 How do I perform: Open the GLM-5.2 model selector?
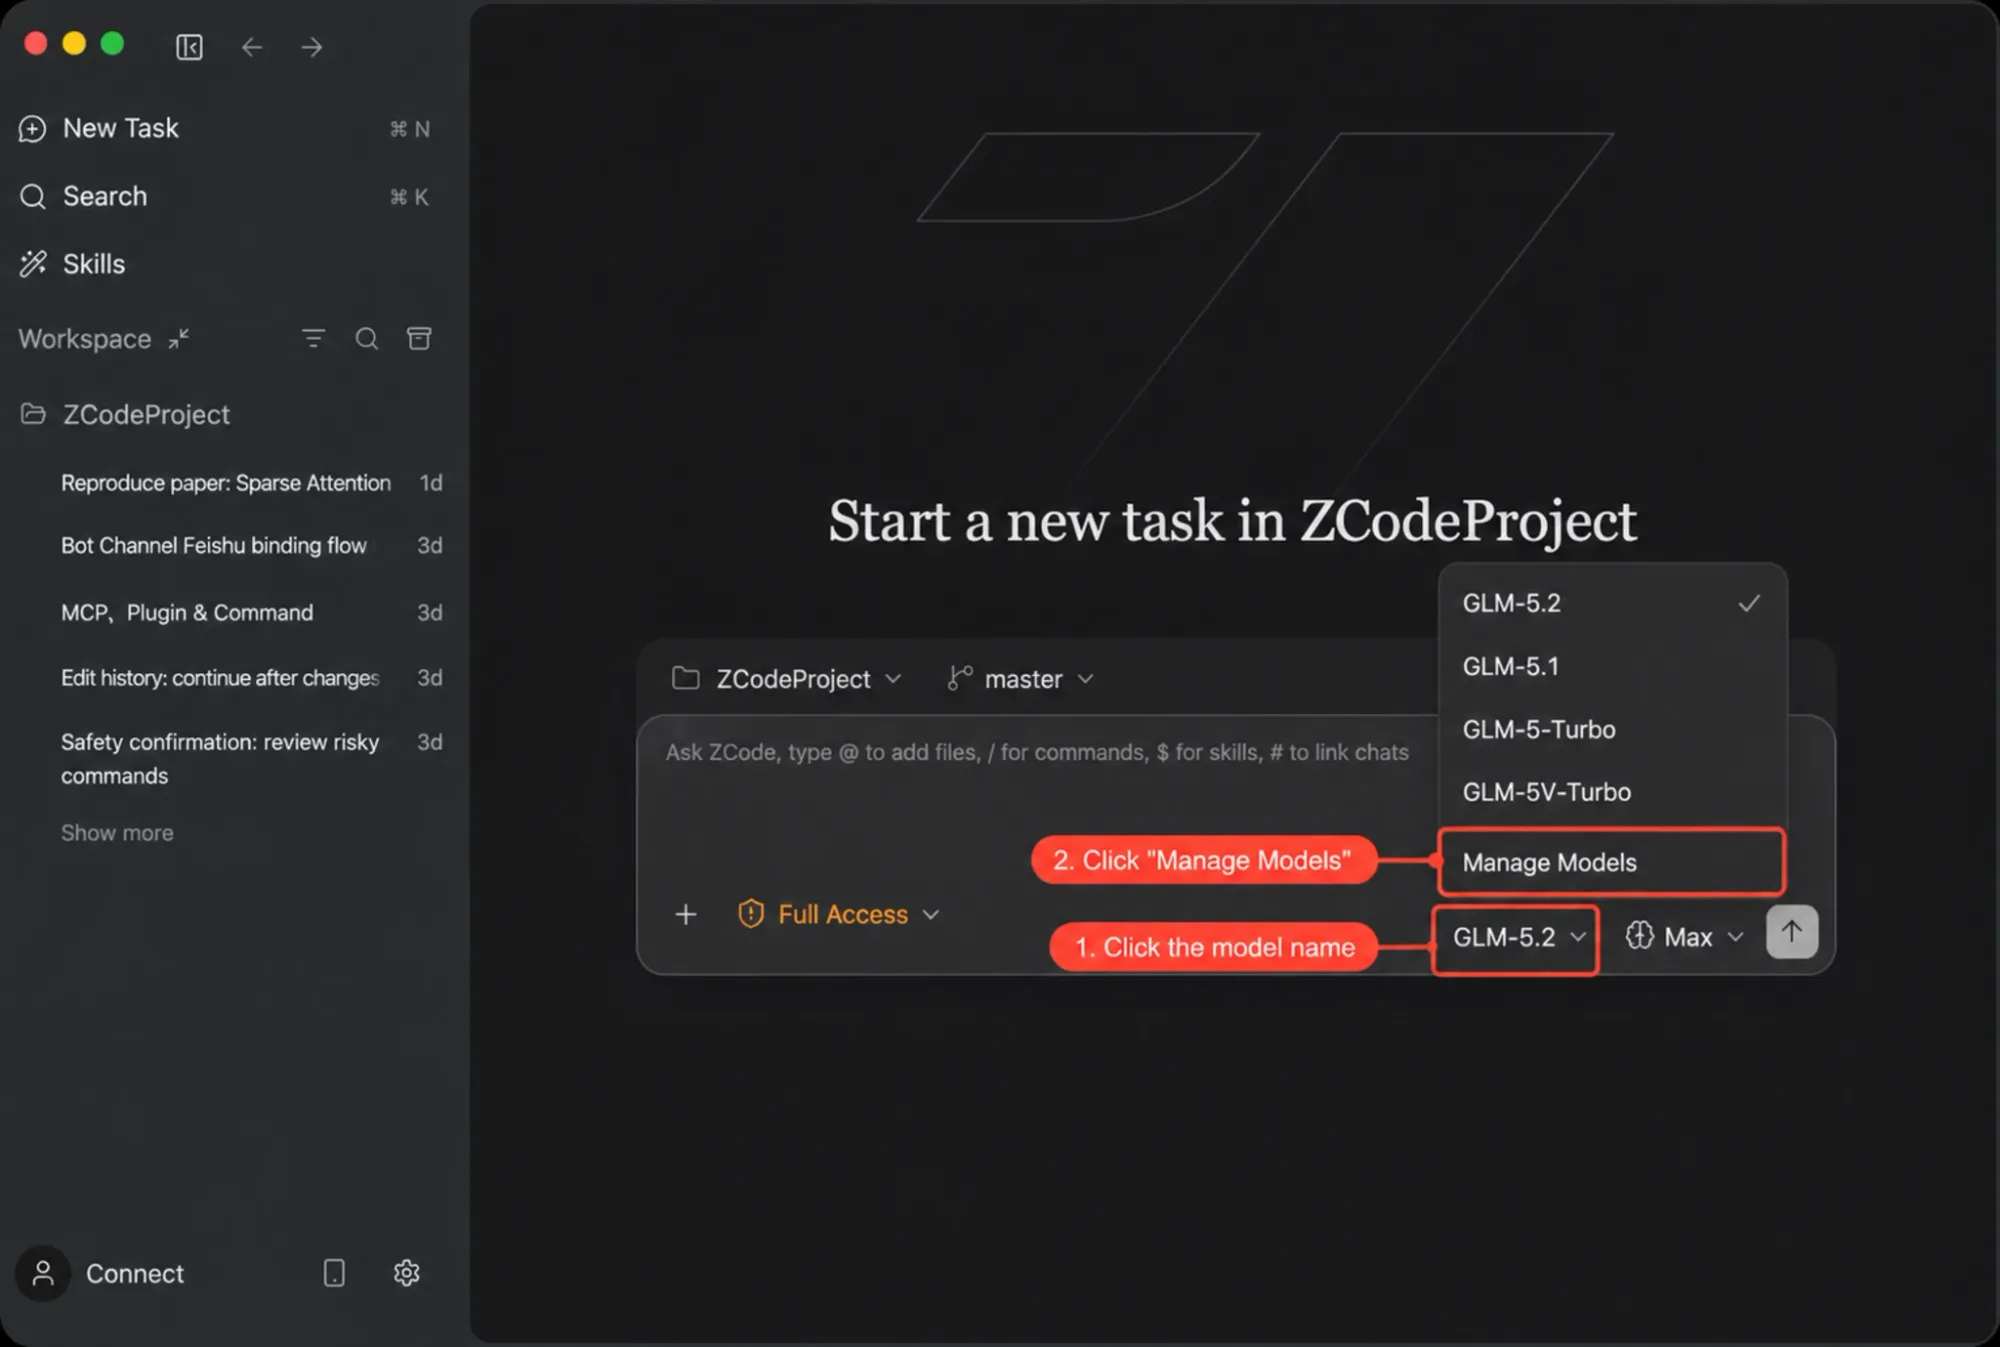(1516, 938)
